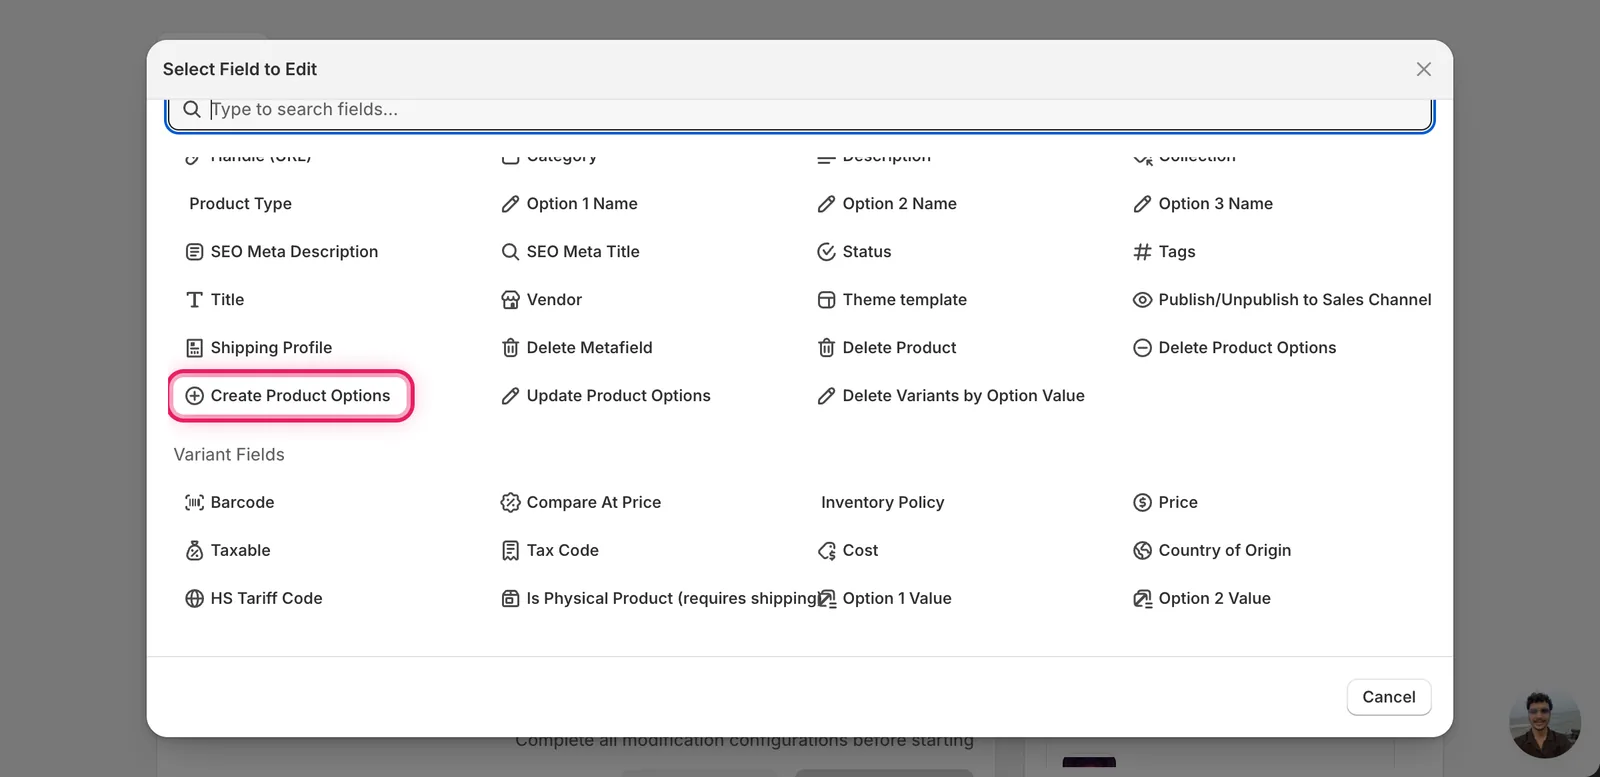Click the plus circle icon for Create Product Options

pyautogui.click(x=194, y=396)
